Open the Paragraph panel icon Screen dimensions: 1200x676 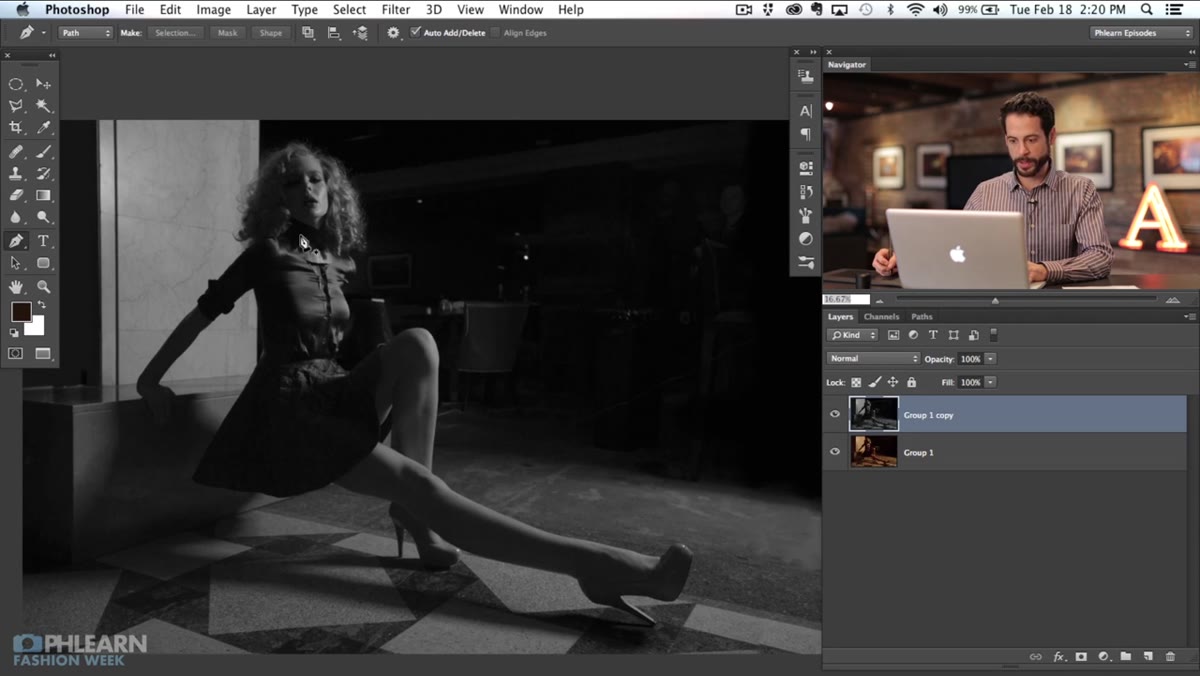806,134
